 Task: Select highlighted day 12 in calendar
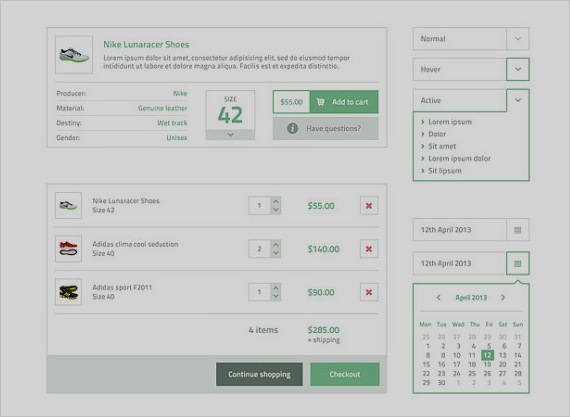[x=487, y=355]
